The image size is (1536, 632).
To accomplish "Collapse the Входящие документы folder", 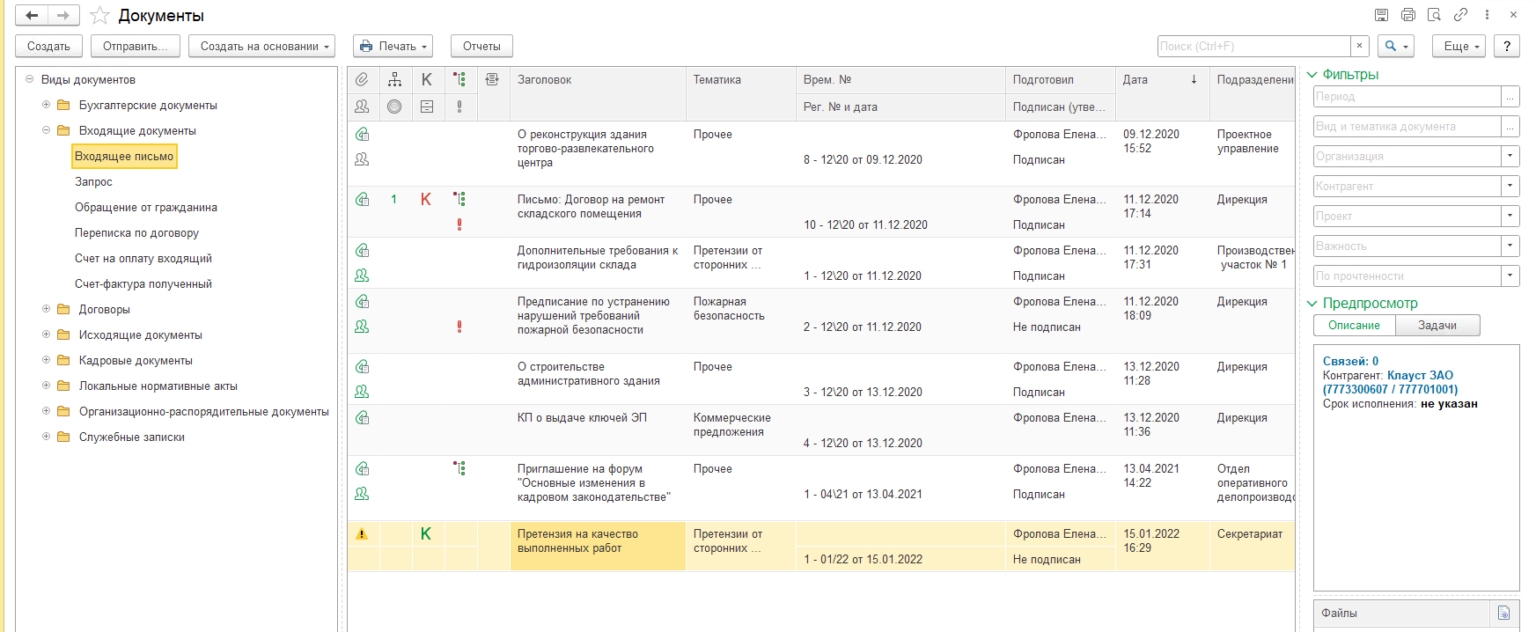I will click(46, 130).
